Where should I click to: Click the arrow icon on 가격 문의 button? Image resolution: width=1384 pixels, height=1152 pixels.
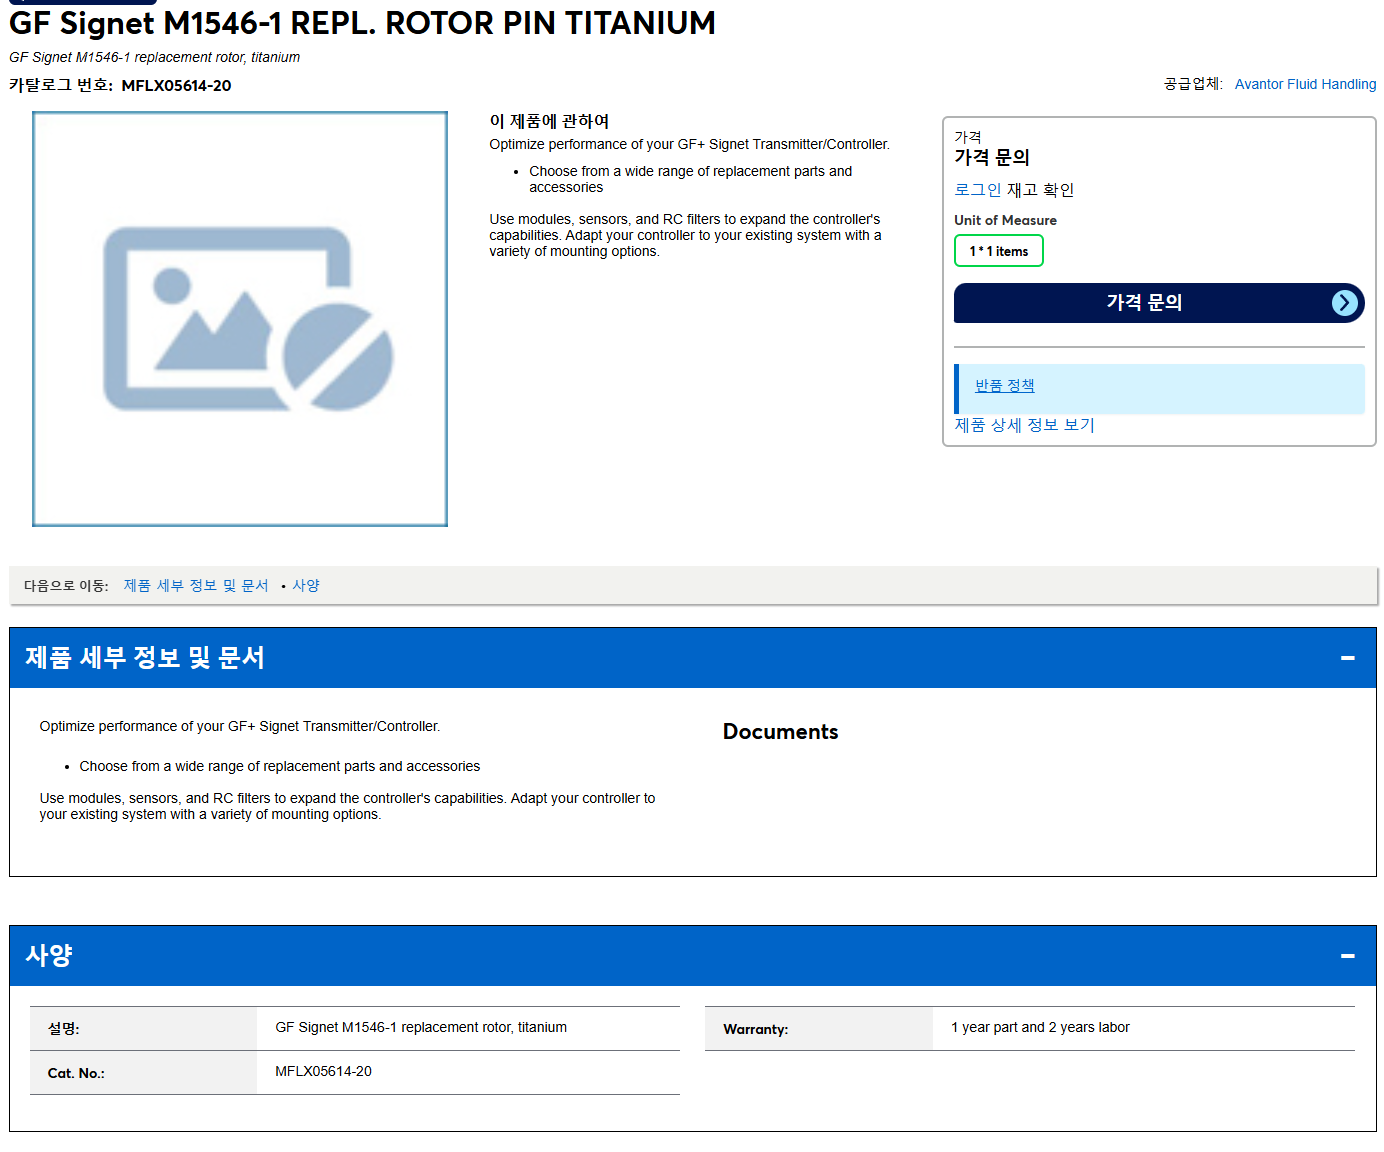(x=1345, y=303)
